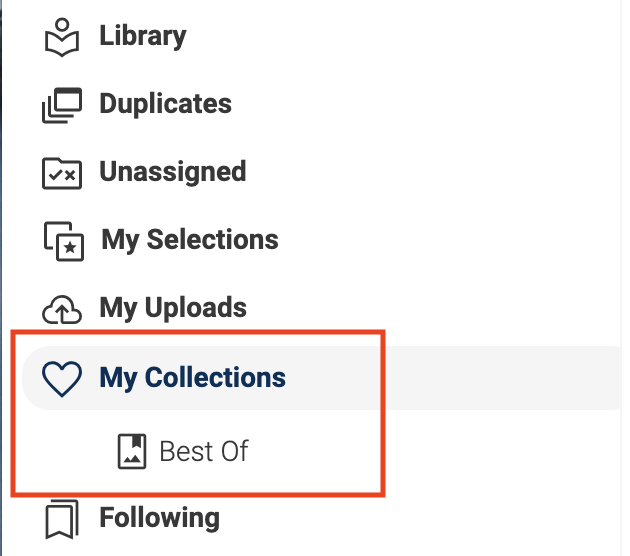Open the Library section label

[143, 37]
